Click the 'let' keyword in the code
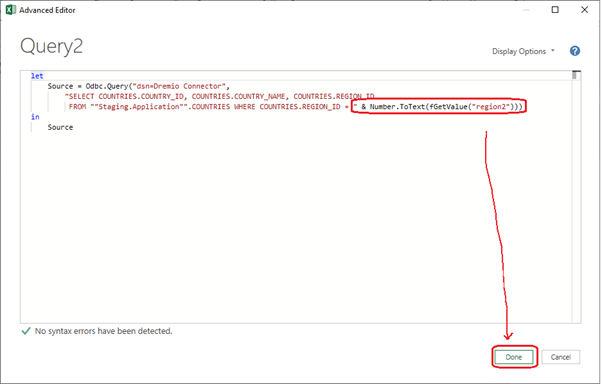Screen dimensions: 602x384 click(37, 76)
